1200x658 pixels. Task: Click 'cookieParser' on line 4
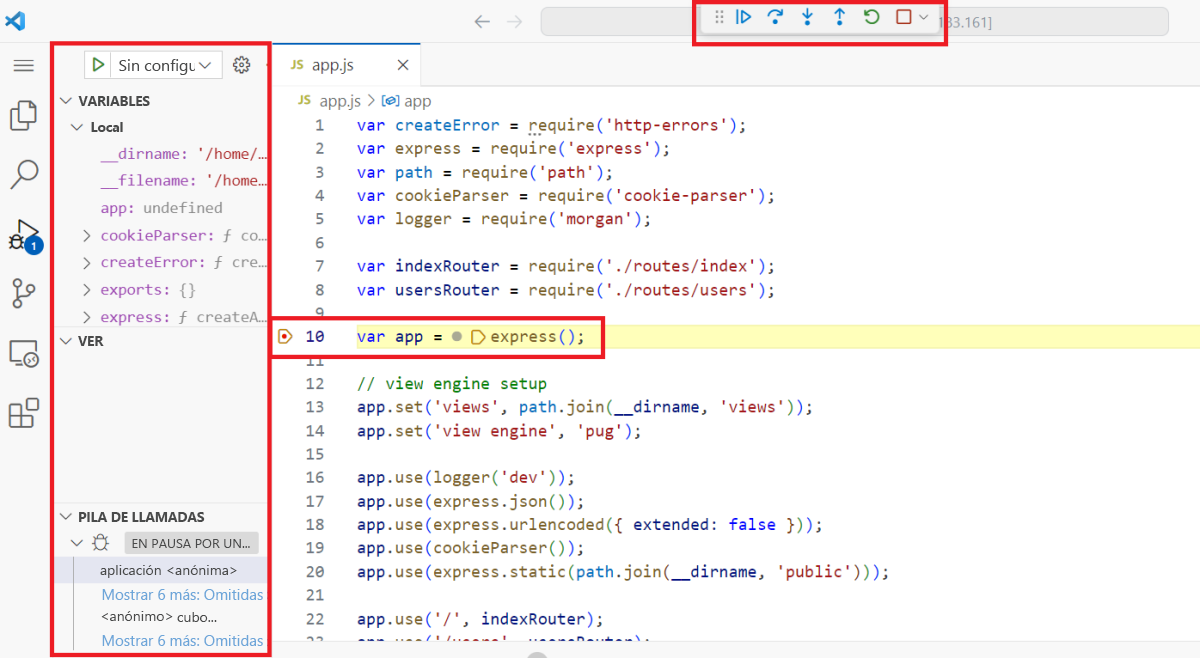click(x=452, y=196)
